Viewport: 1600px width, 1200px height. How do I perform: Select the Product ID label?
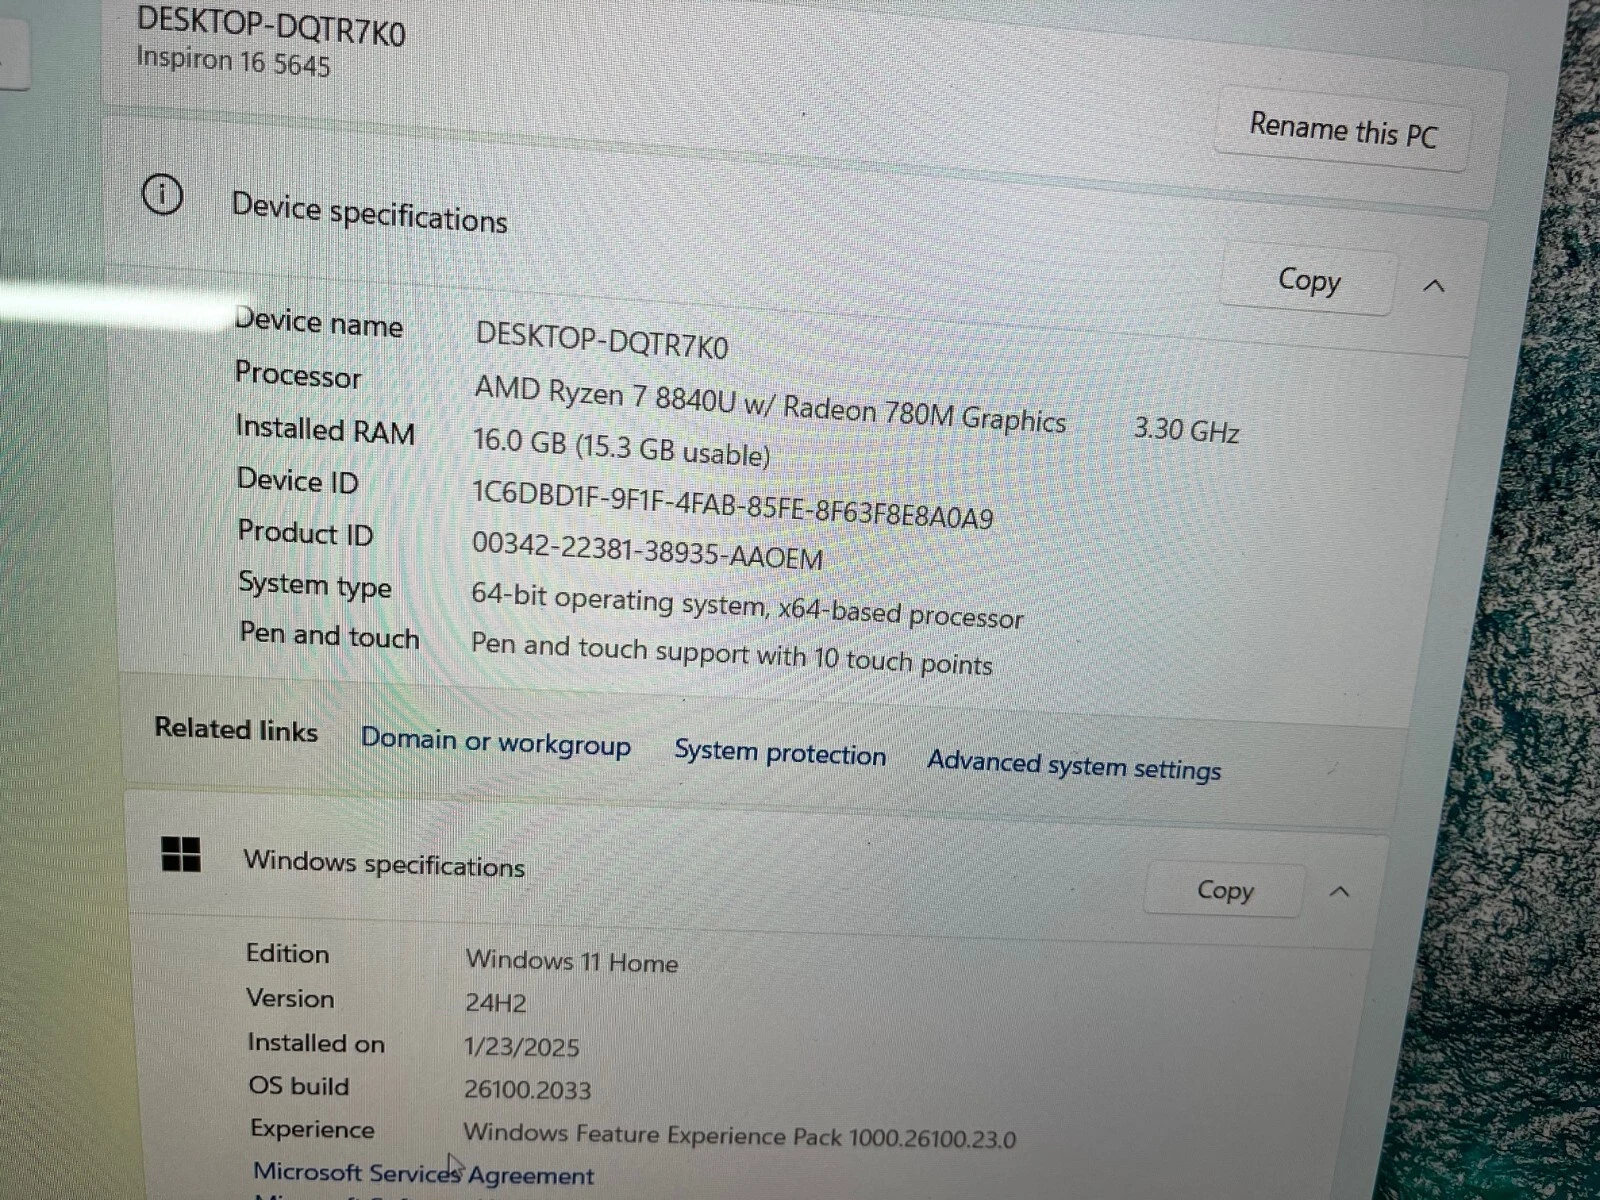click(x=305, y=532)
